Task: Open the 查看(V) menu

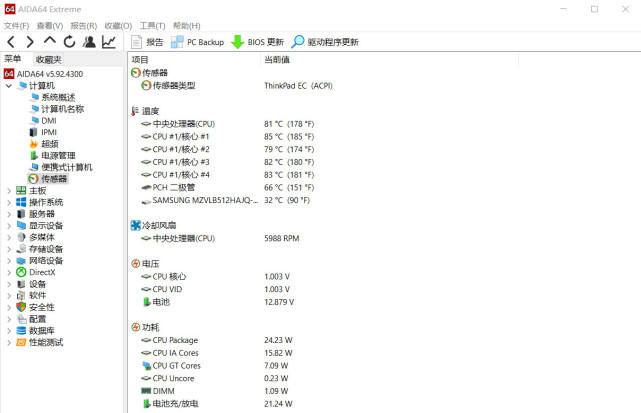Action: tap(50, 26)
